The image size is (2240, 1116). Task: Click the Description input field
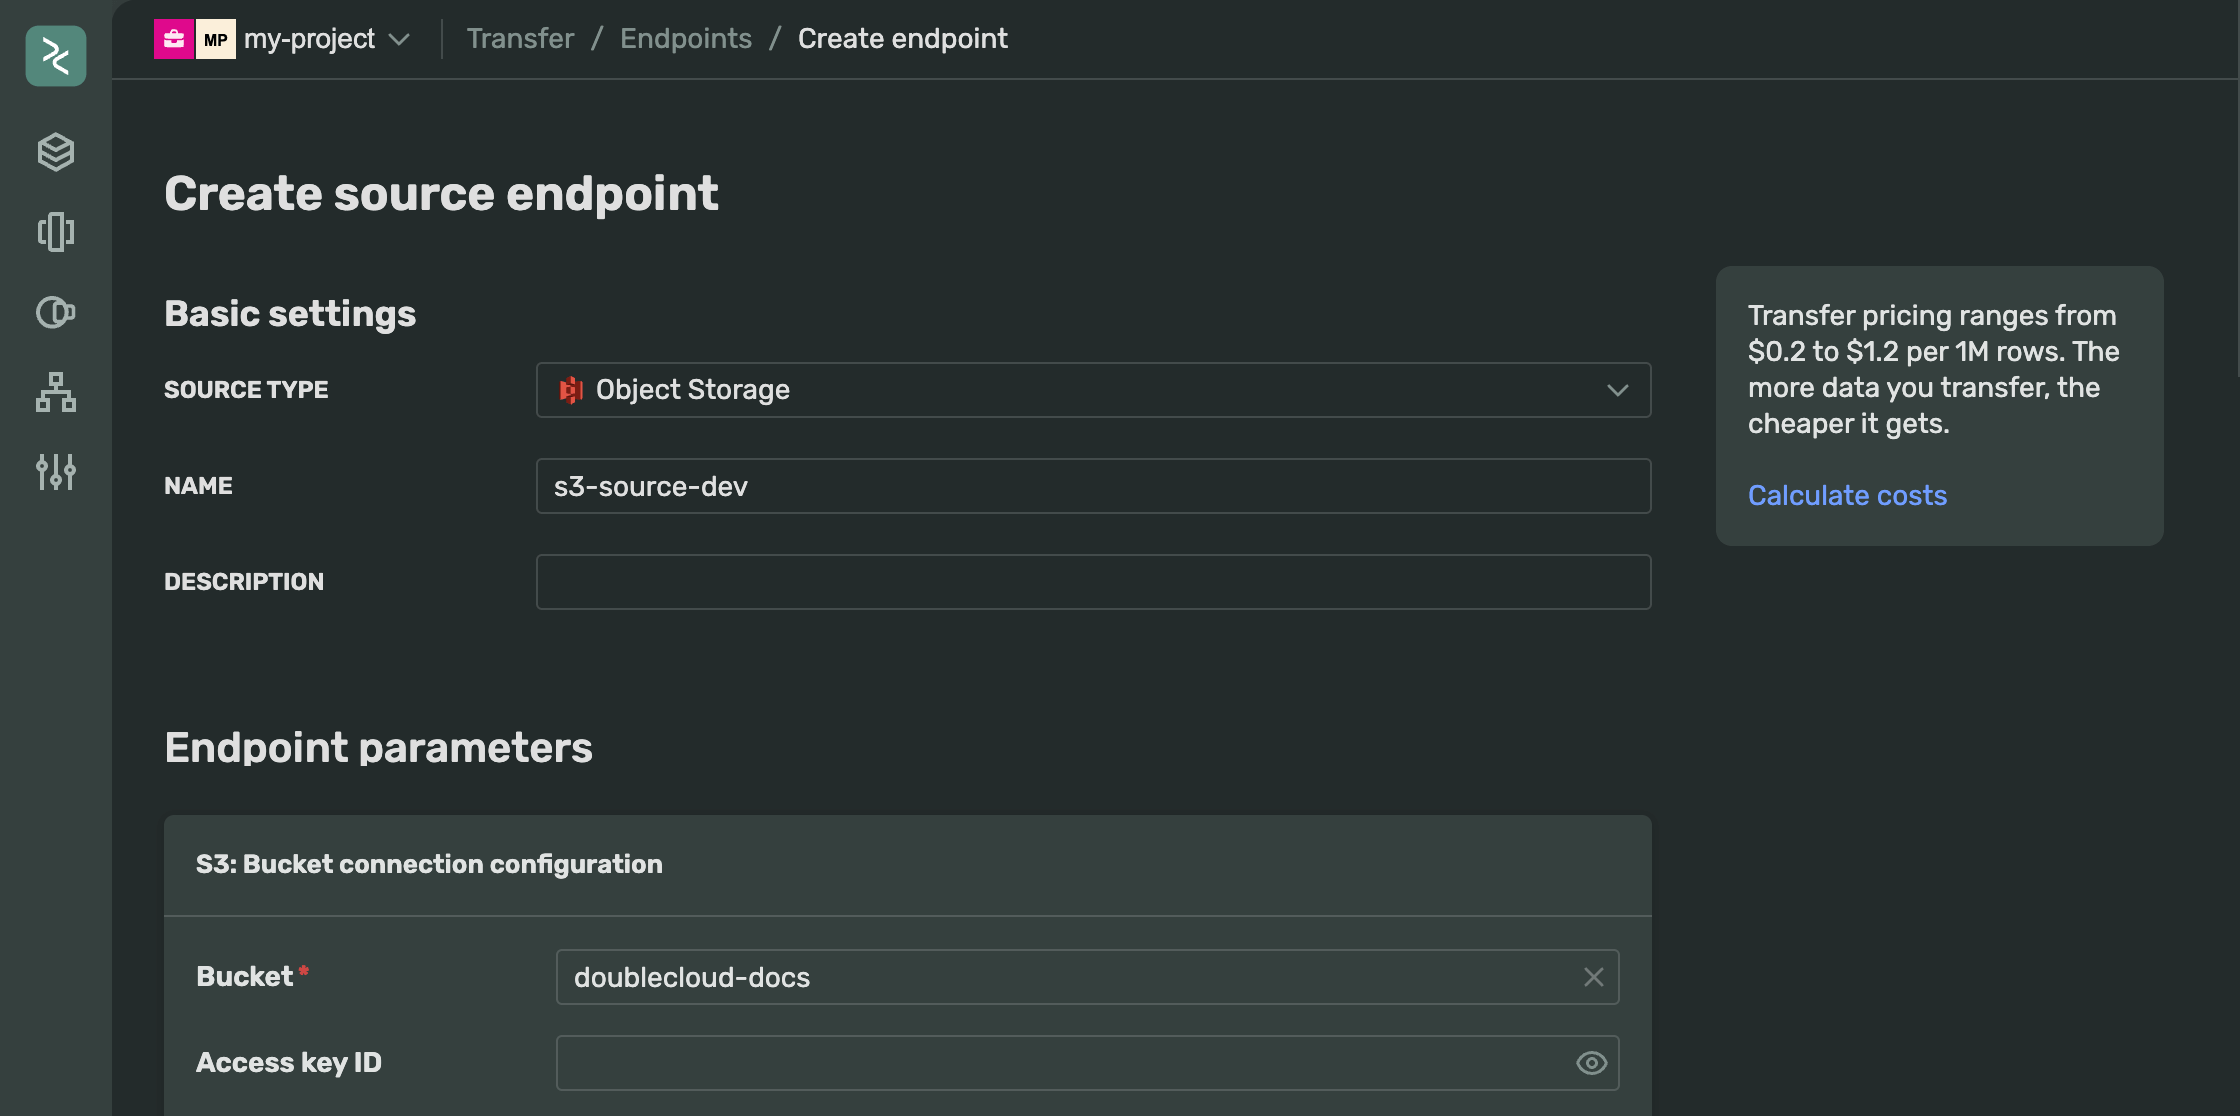(1093, 582)
